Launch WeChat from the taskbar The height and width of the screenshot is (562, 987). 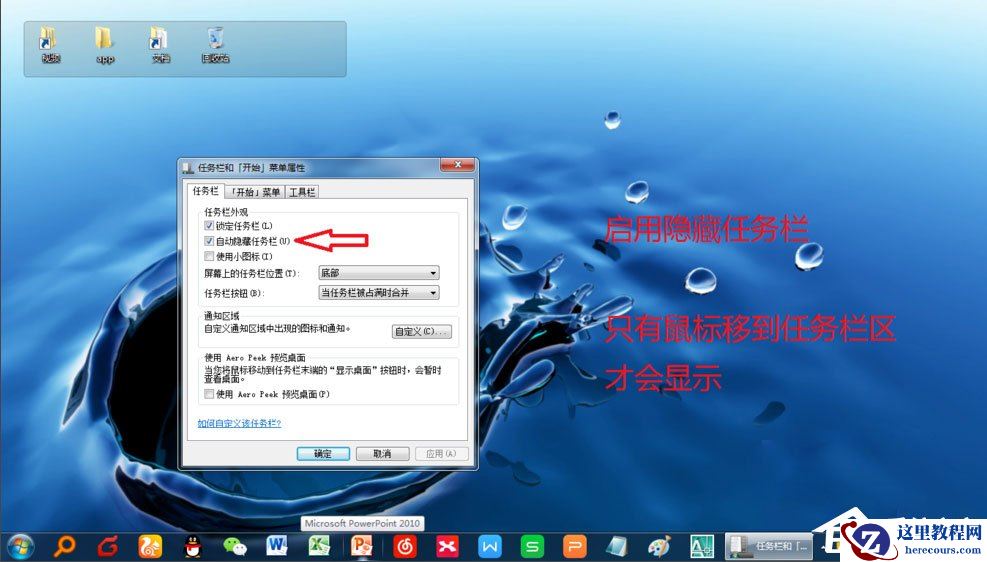pos(235,546)
